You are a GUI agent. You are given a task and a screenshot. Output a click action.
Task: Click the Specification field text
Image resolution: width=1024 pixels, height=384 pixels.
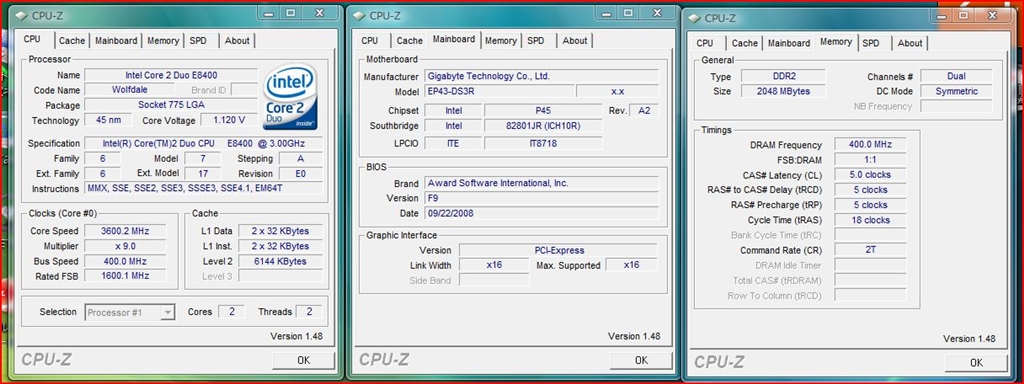pyautogui.click(x=203, y=143)
